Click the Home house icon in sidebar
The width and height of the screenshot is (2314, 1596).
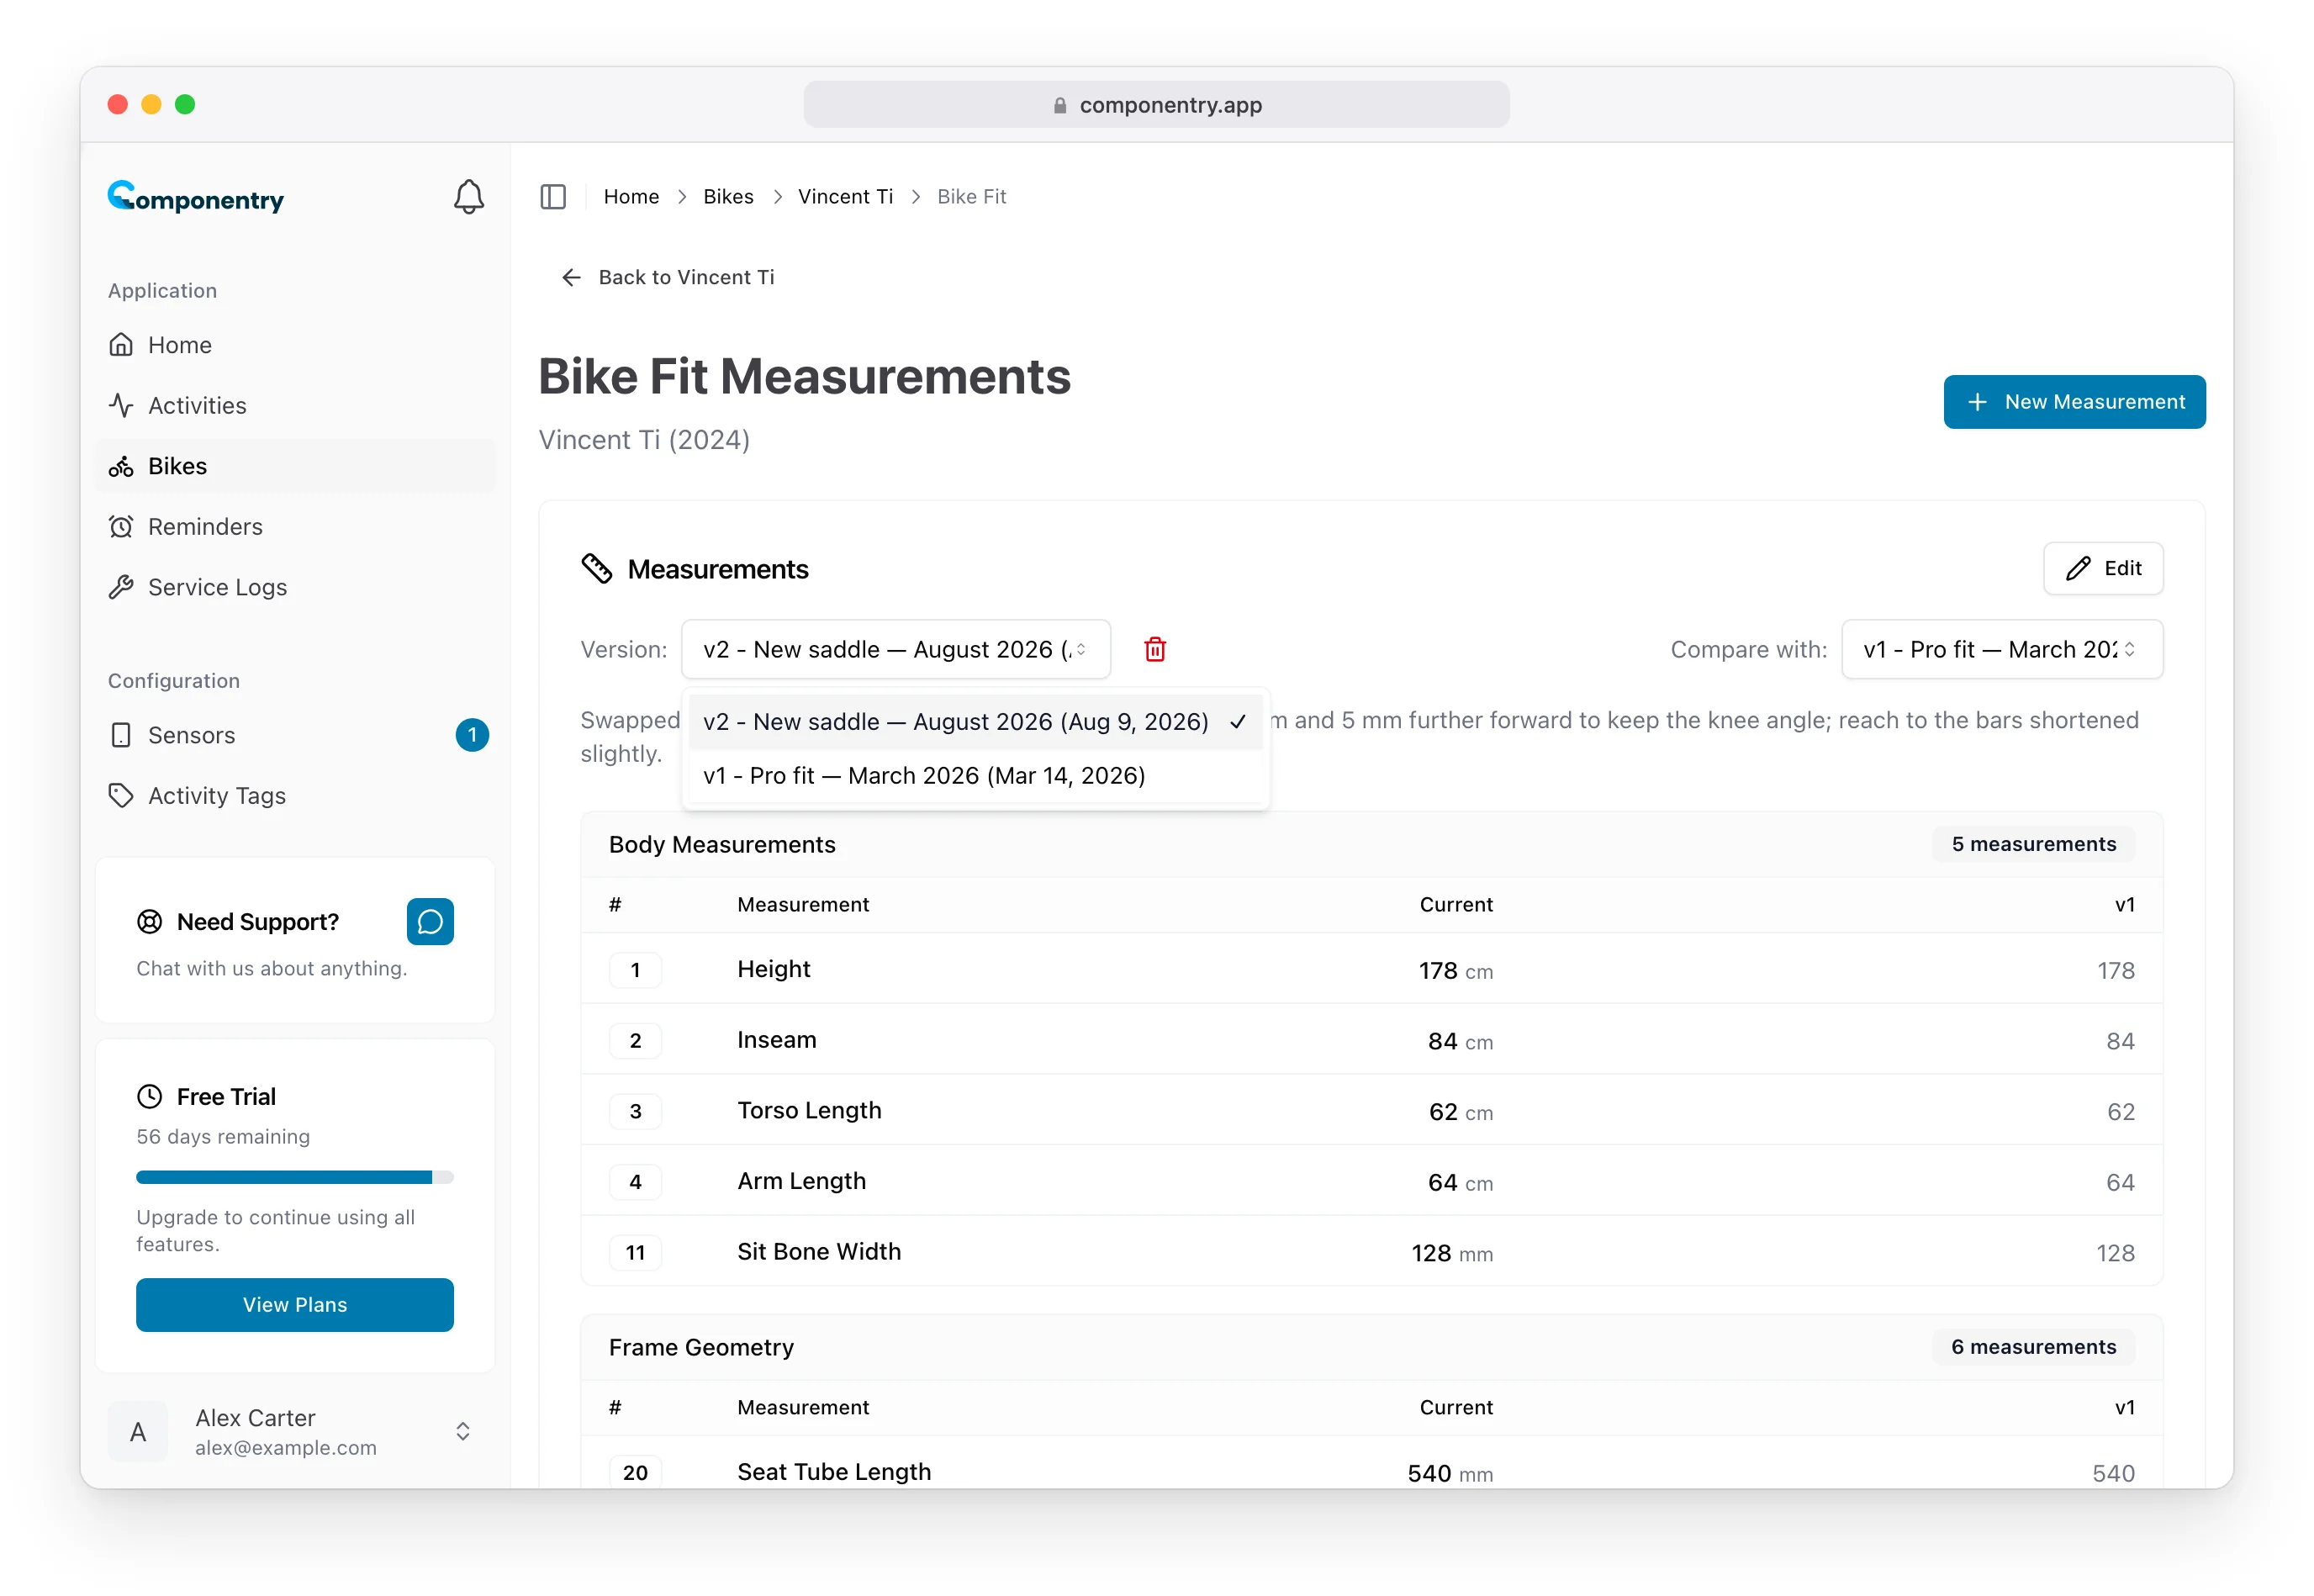pos(121,345)
